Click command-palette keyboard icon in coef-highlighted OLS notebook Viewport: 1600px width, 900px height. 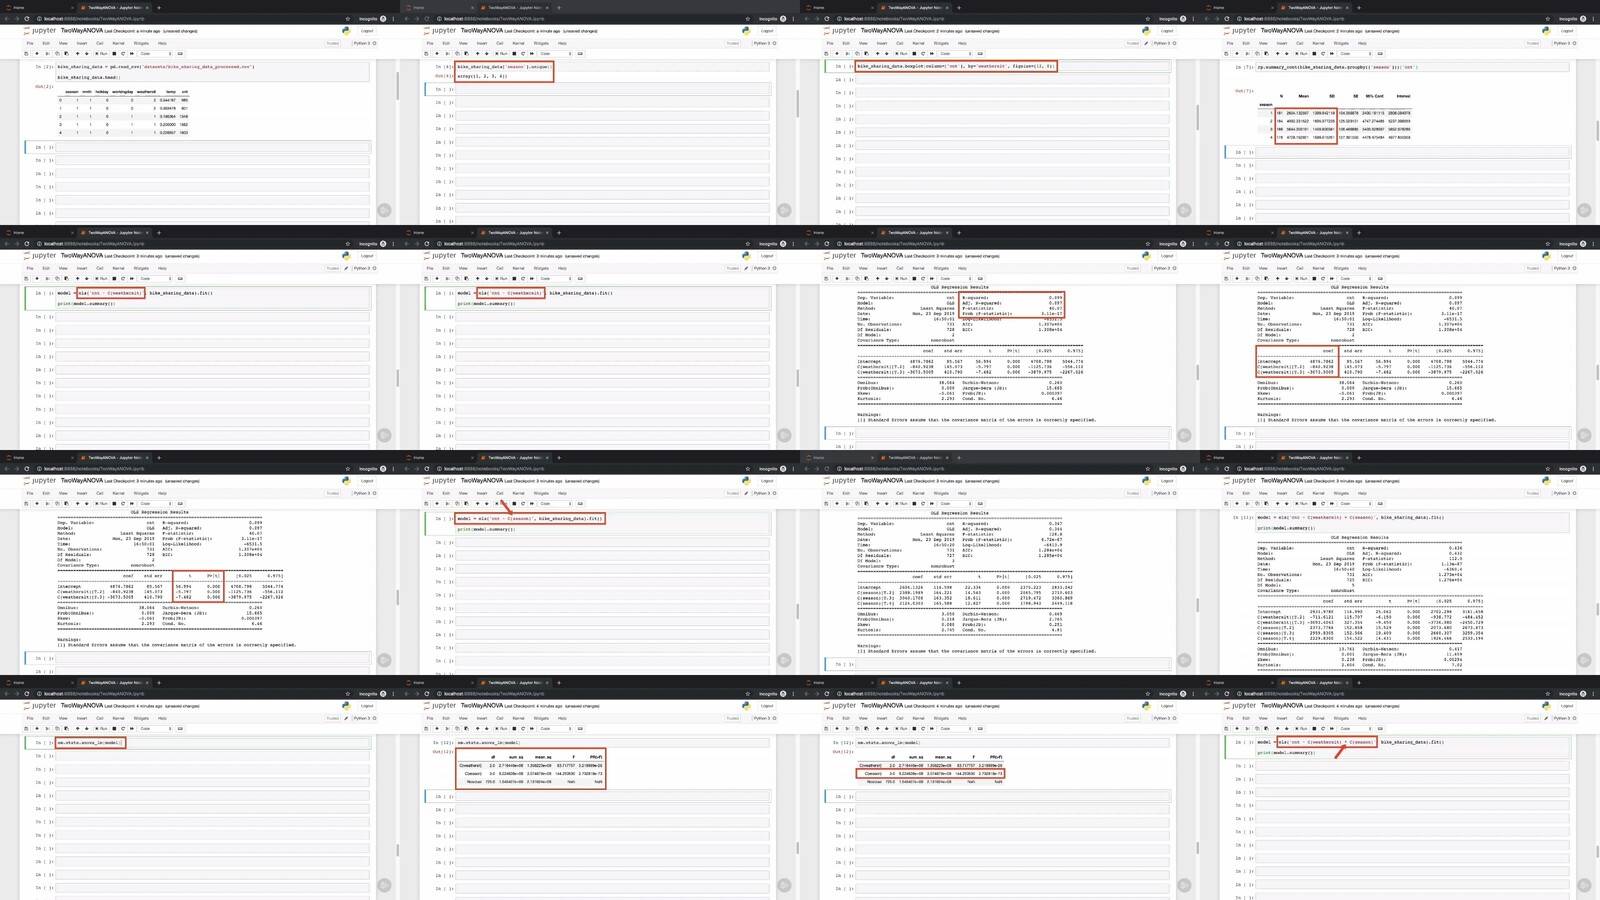point(1380,278)
